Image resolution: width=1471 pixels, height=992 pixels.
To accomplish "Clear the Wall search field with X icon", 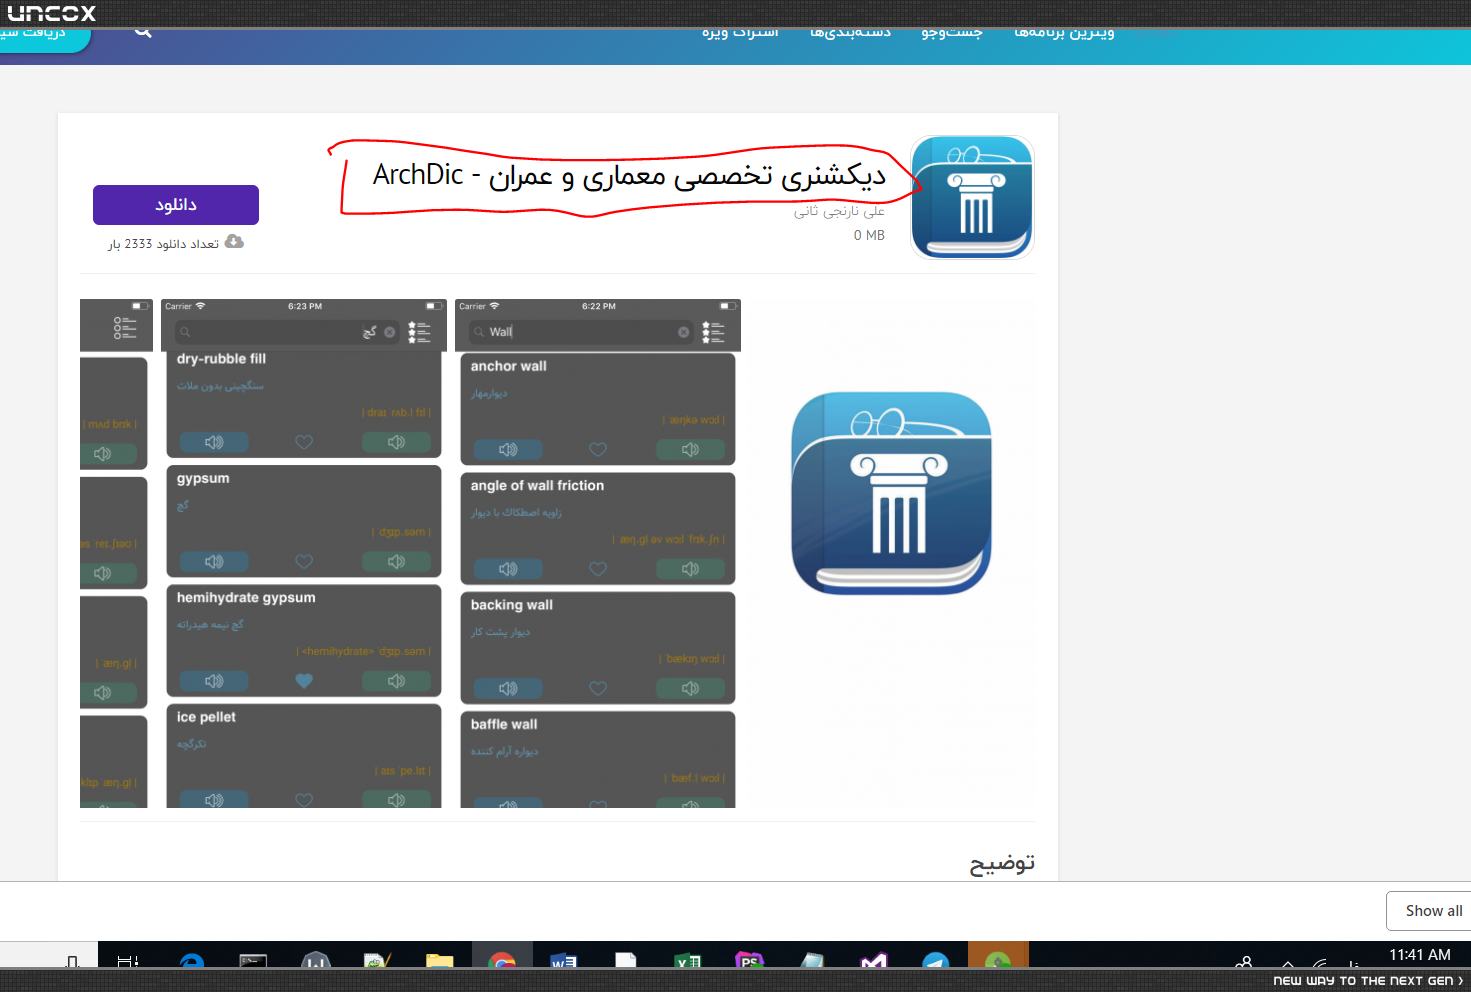I will coord(684,332).
